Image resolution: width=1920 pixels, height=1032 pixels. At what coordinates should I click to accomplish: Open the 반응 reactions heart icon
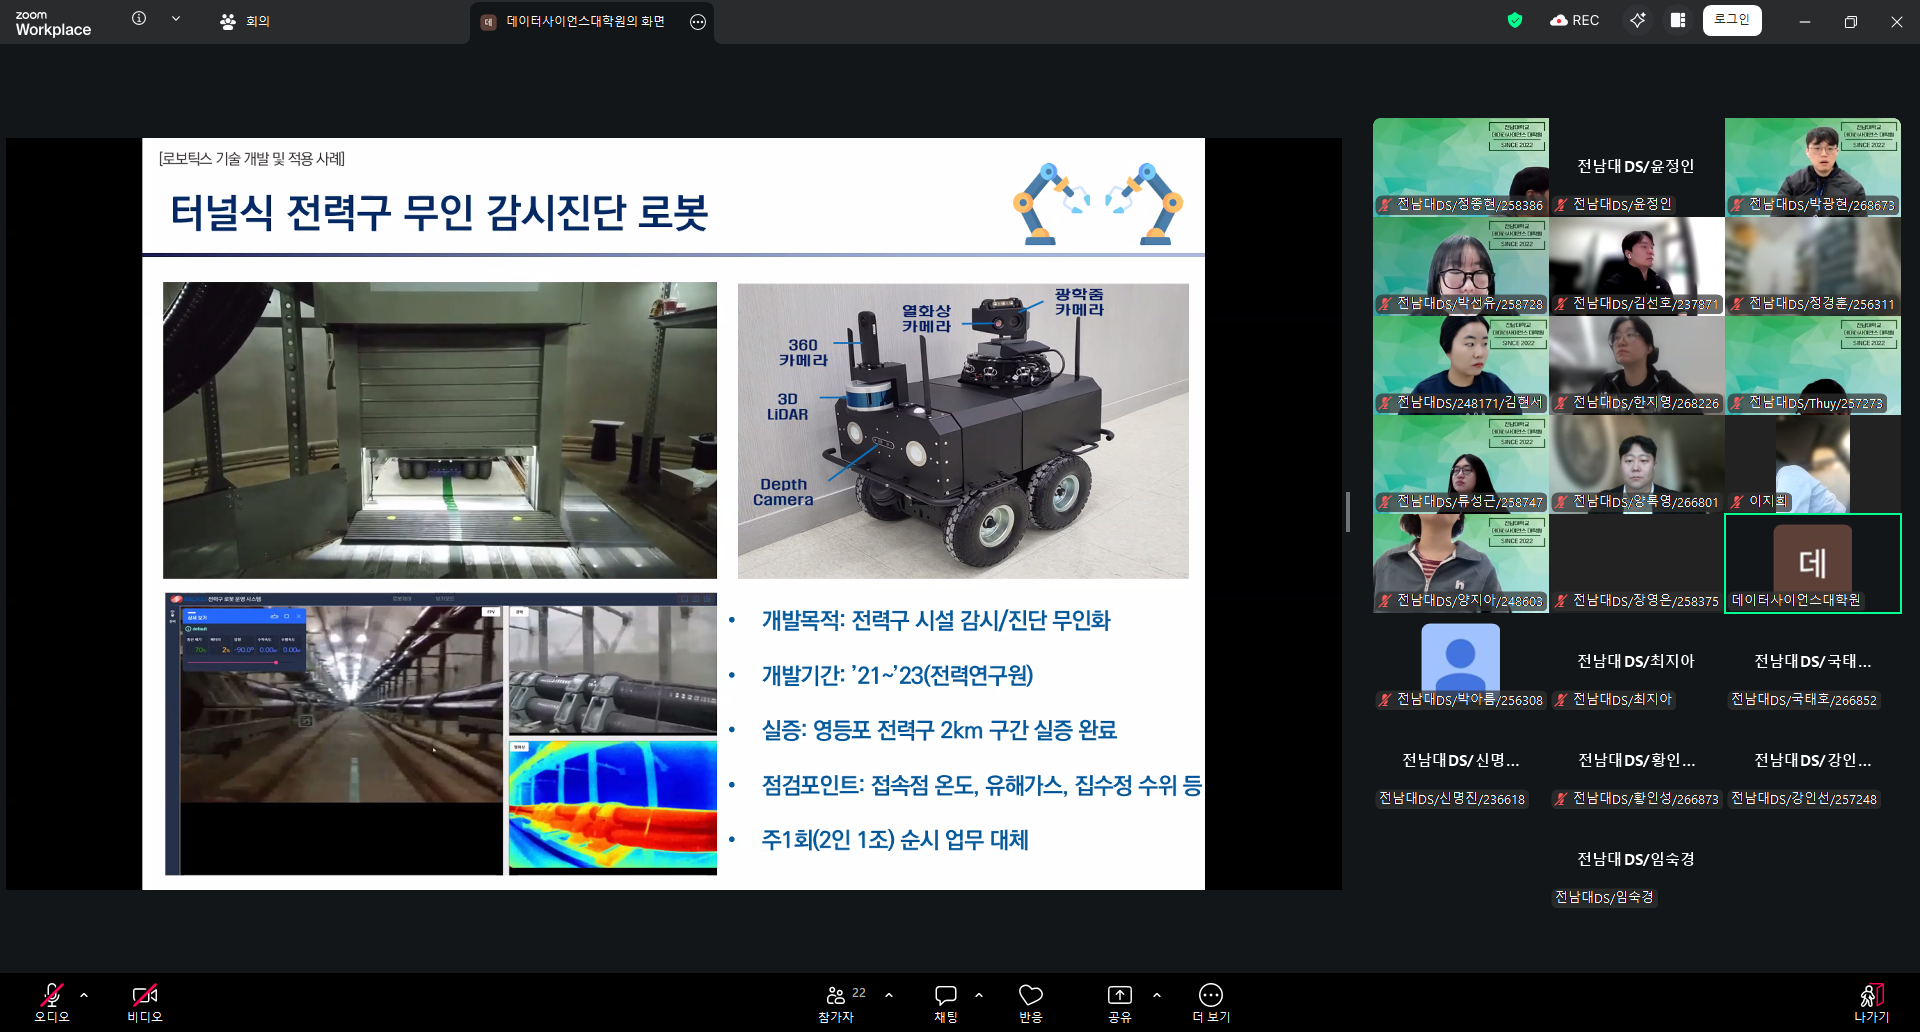tap(1030, 1003)
